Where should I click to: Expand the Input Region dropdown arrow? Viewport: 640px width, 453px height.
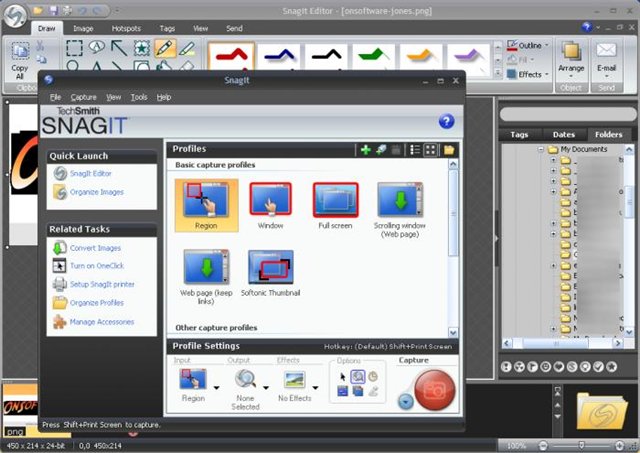coord(217,388)
